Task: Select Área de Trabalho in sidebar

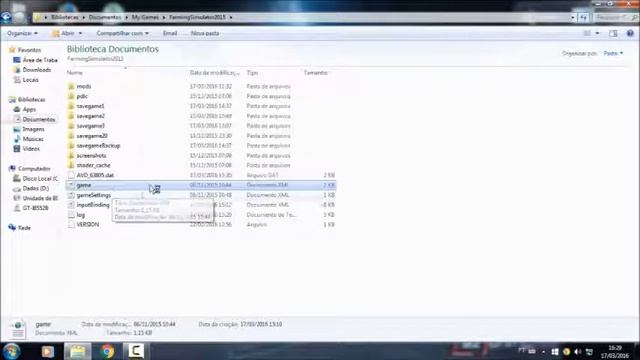Action: (x=40, y=60)
